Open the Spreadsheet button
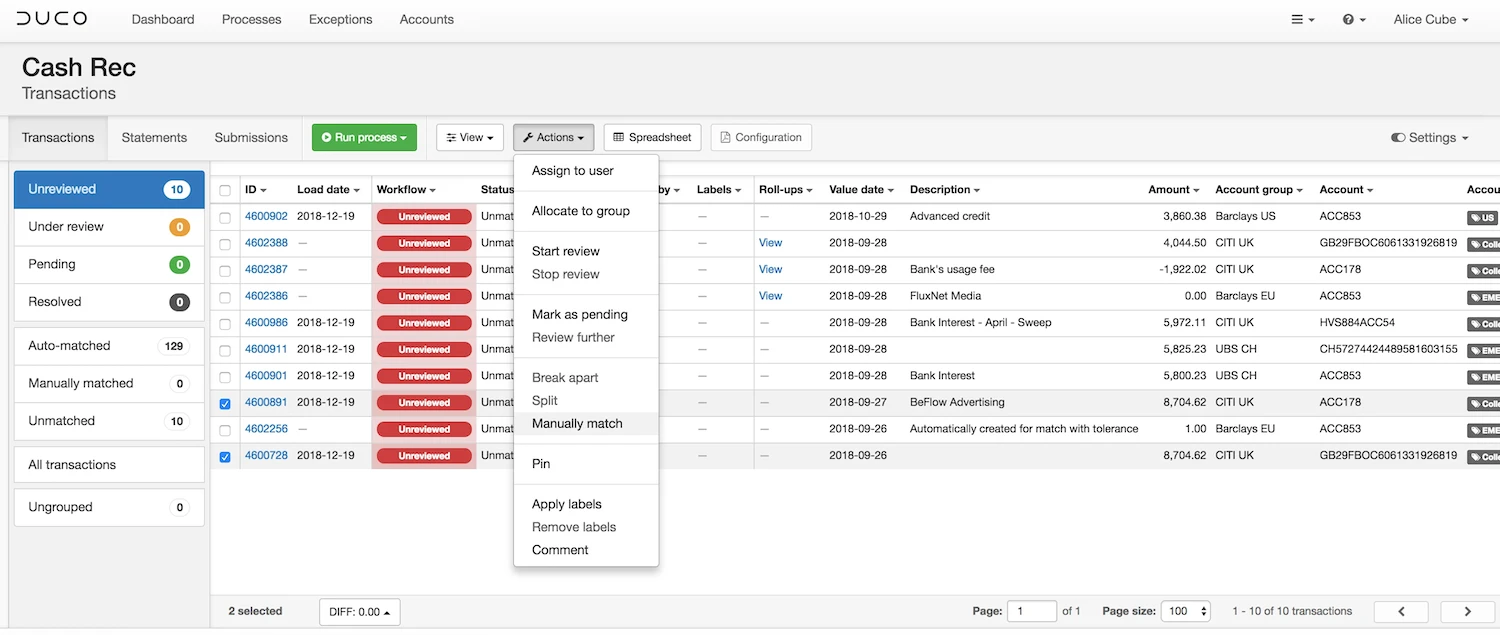 tap(652, 138)
